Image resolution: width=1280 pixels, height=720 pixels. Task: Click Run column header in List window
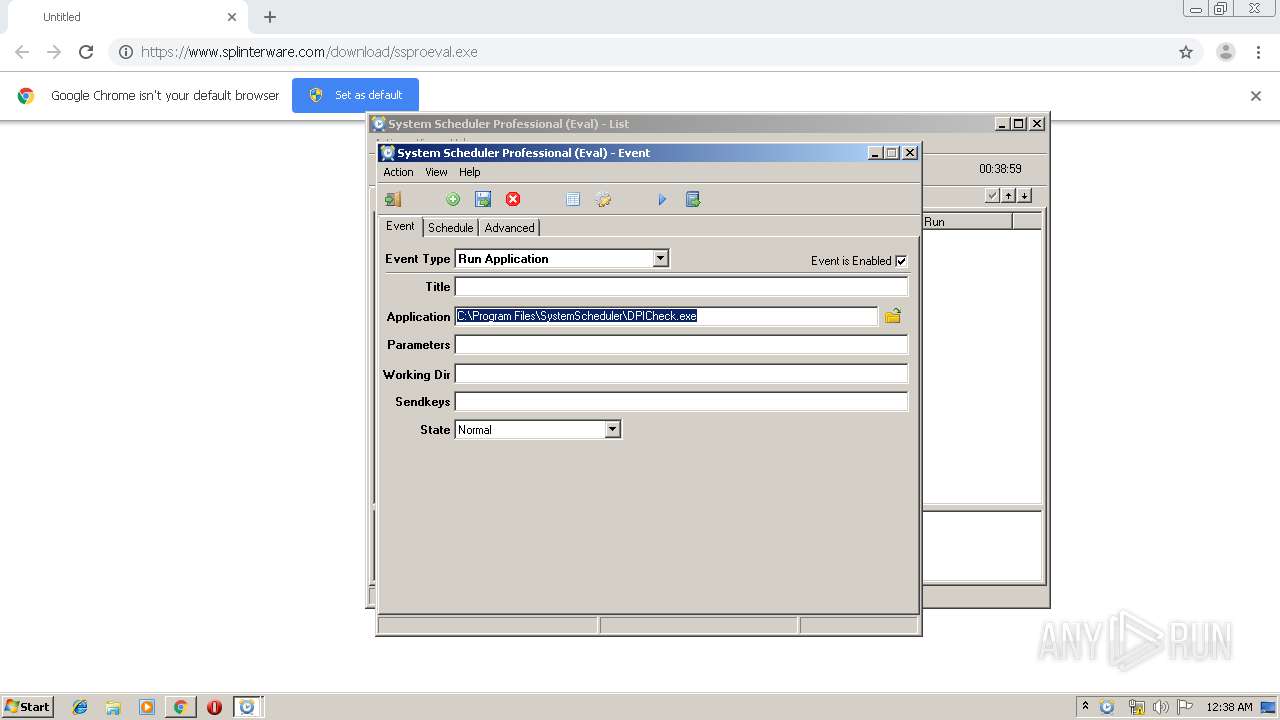coord(966,222)
